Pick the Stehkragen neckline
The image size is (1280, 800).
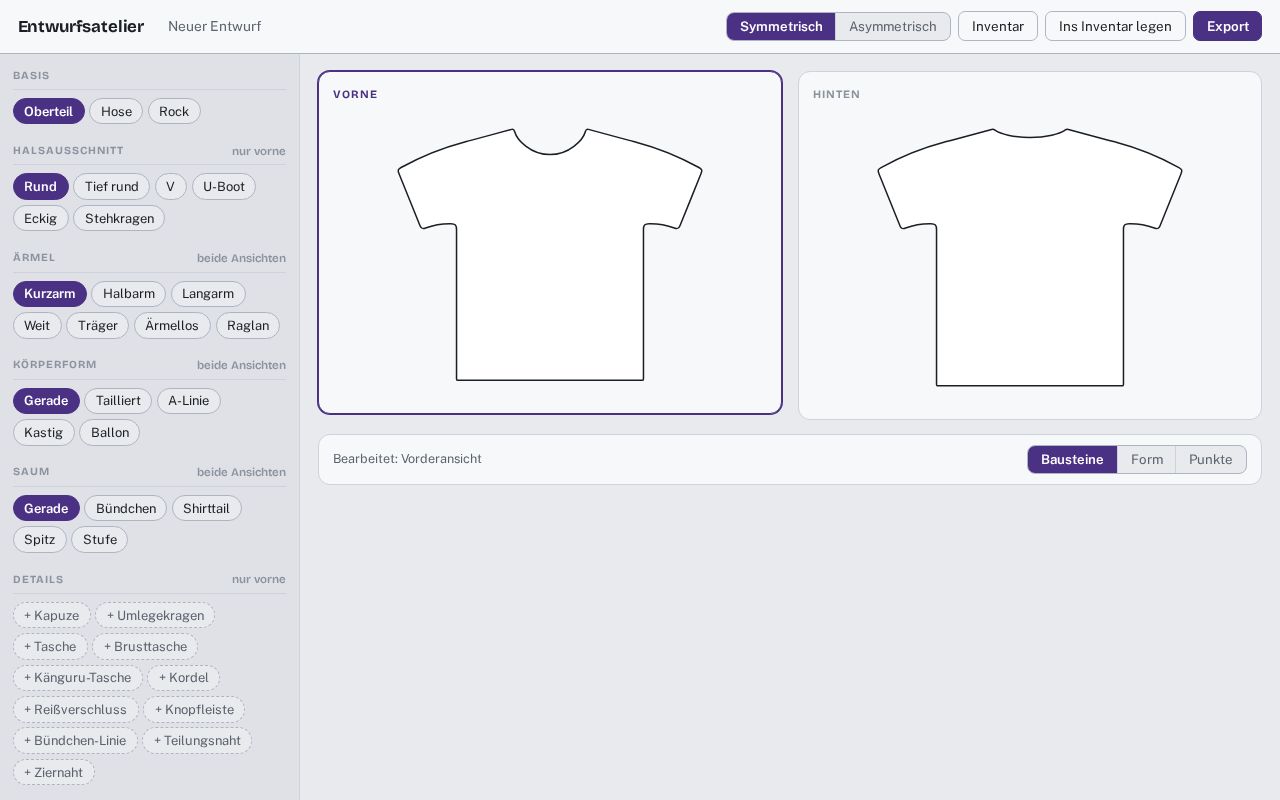click(x=119, y=218)
